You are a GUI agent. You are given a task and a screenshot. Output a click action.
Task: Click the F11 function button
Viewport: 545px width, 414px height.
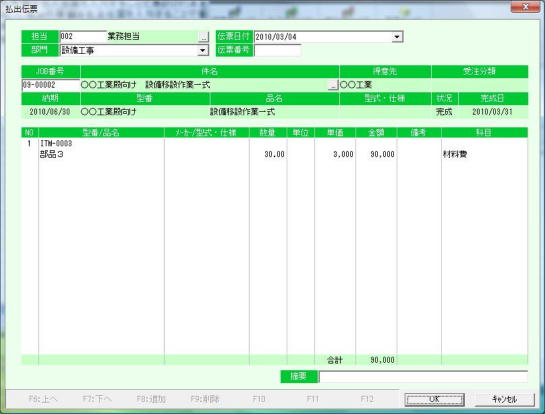tap(313, 399)
